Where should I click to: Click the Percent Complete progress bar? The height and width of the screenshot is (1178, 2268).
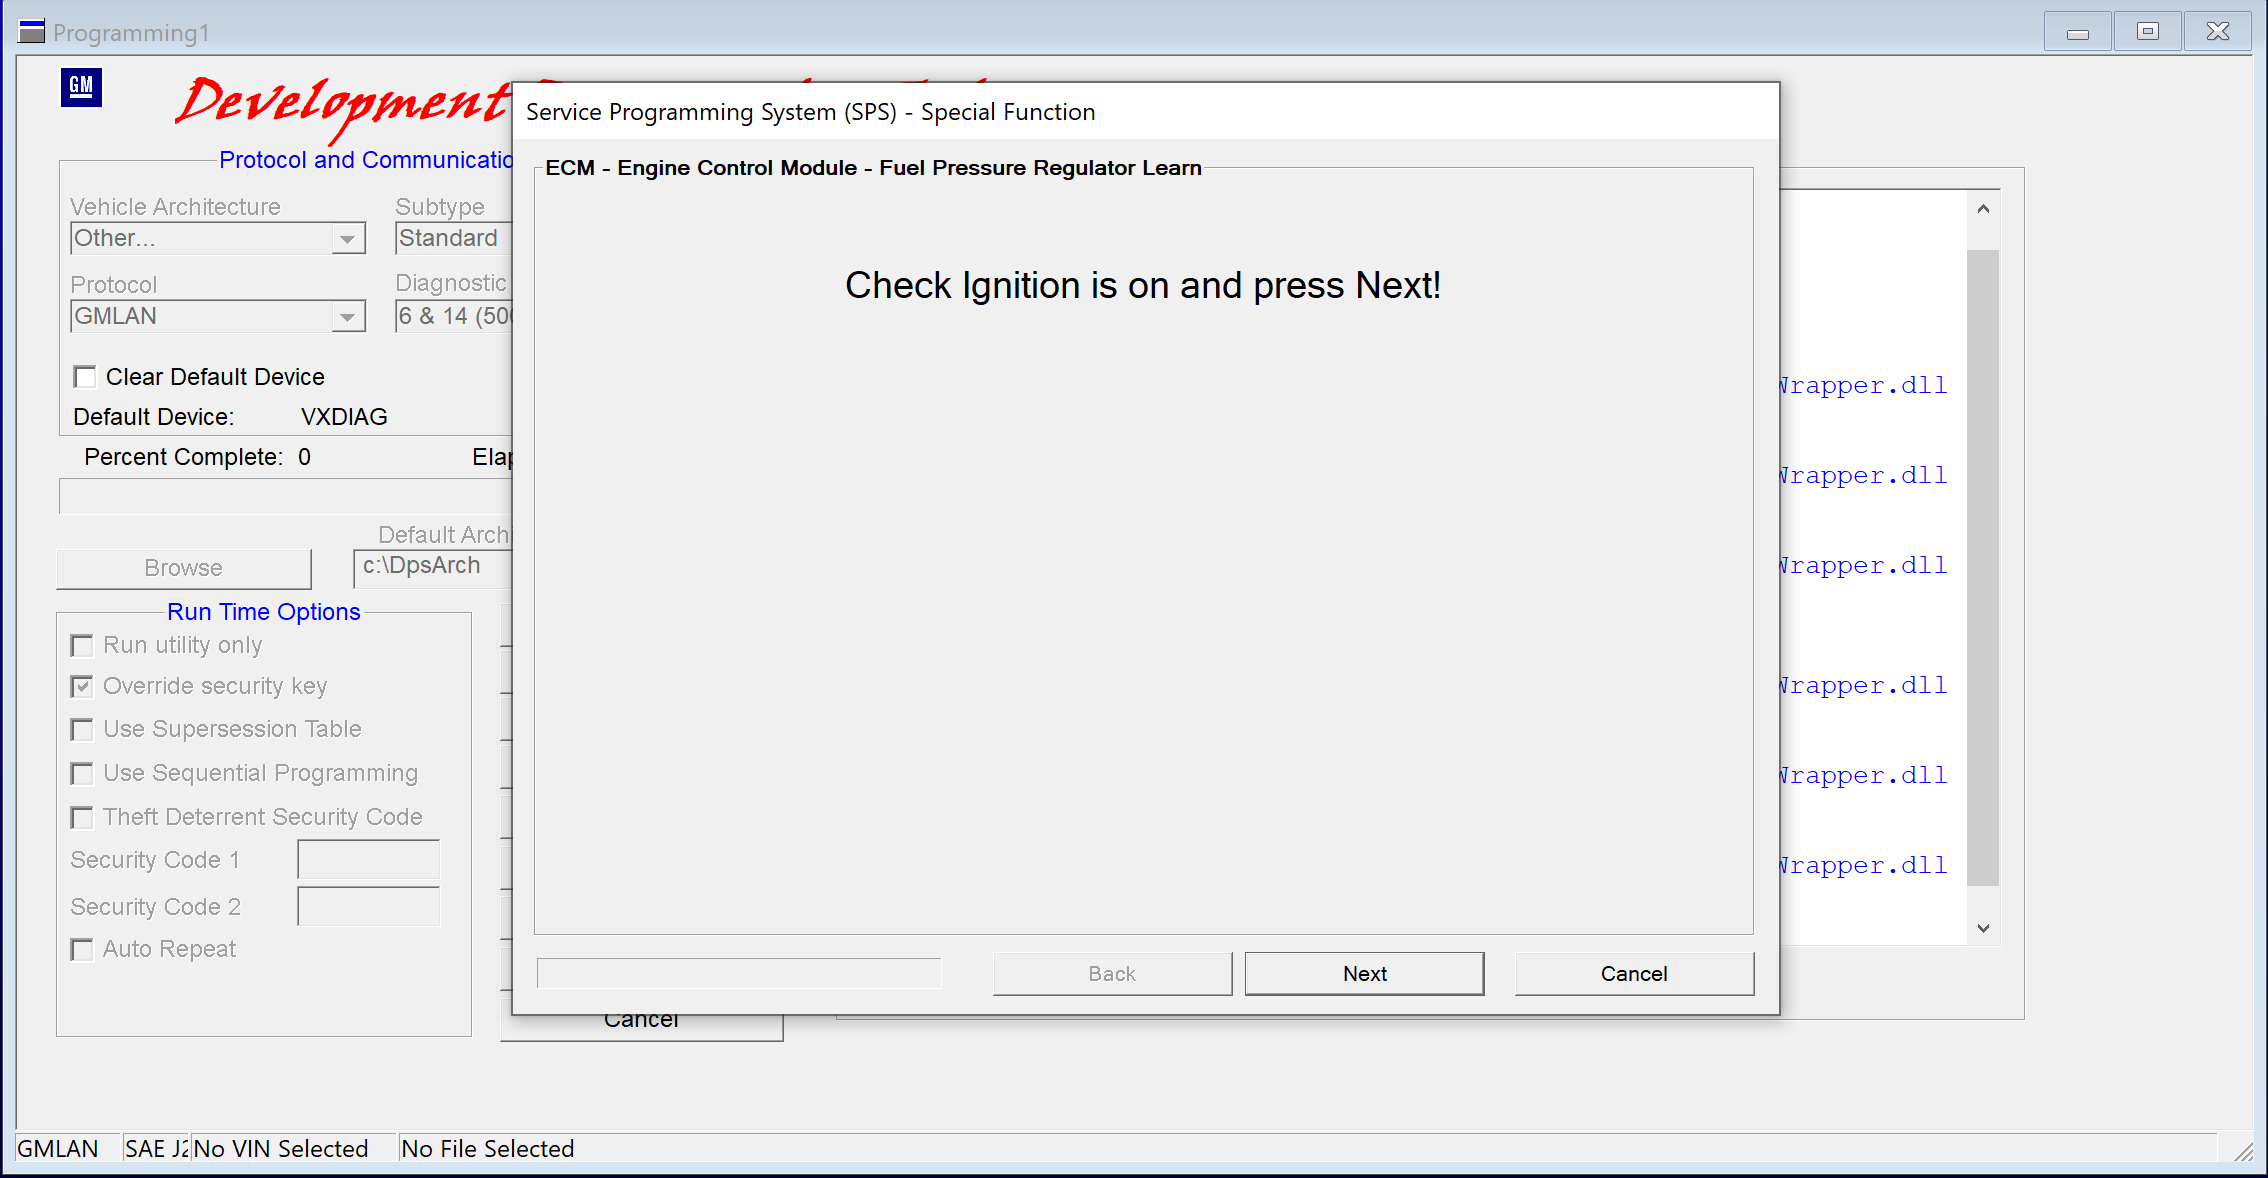point(286,497)
